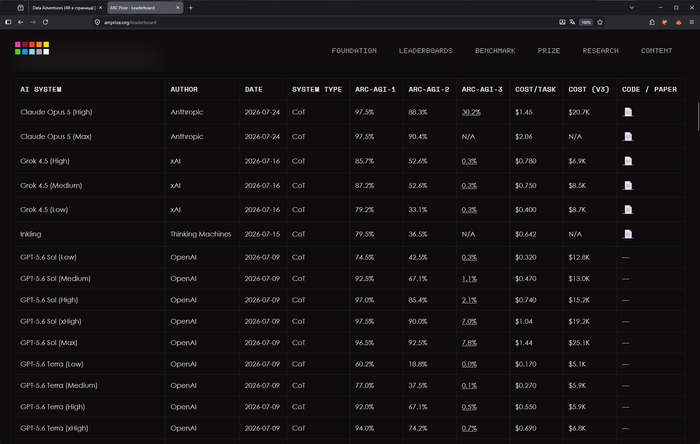Toggle the browser sidebar icon
Image resolution: width=700 pixels, height=444 pixels.
click(8, 22)
